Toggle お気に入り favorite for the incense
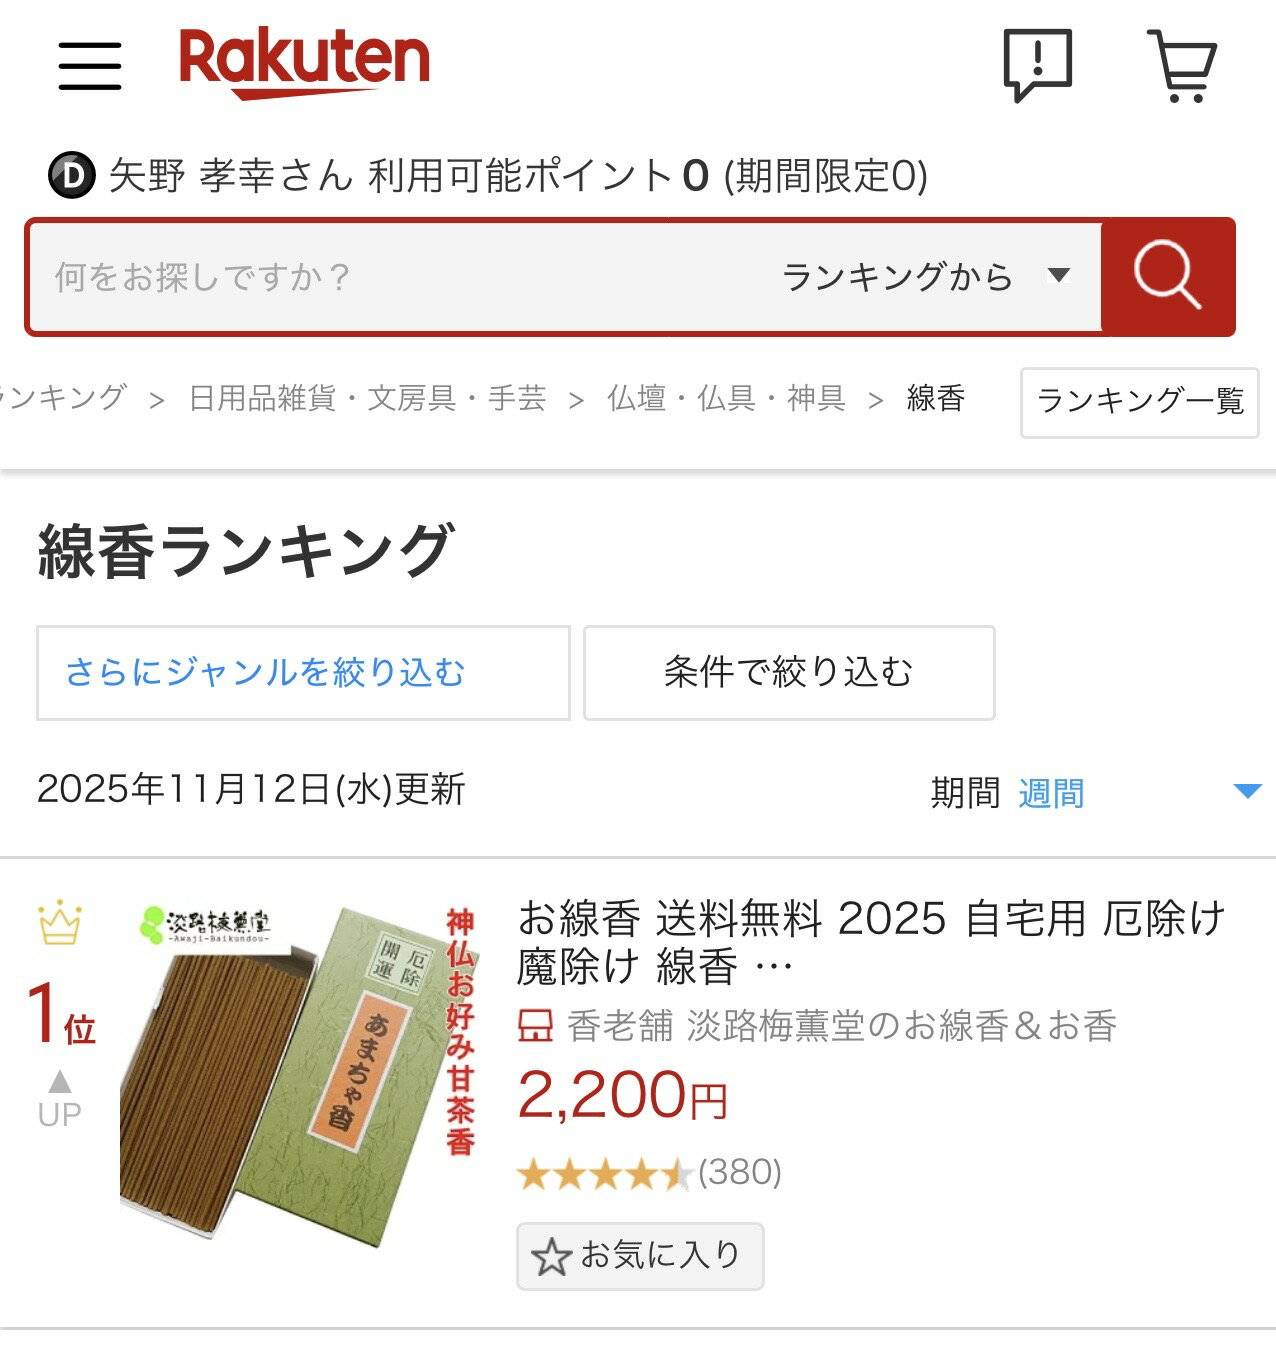 pos(640,1256)
